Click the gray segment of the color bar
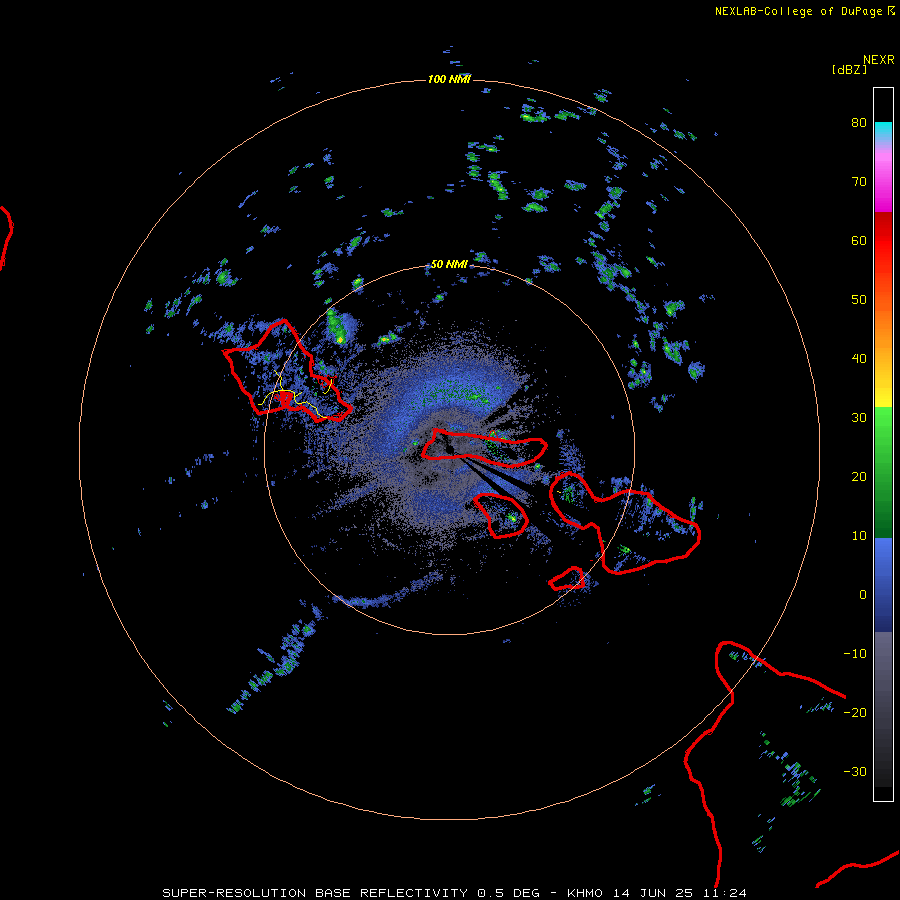900x900 pixels. pyautogui.click(x=883, y=666)
